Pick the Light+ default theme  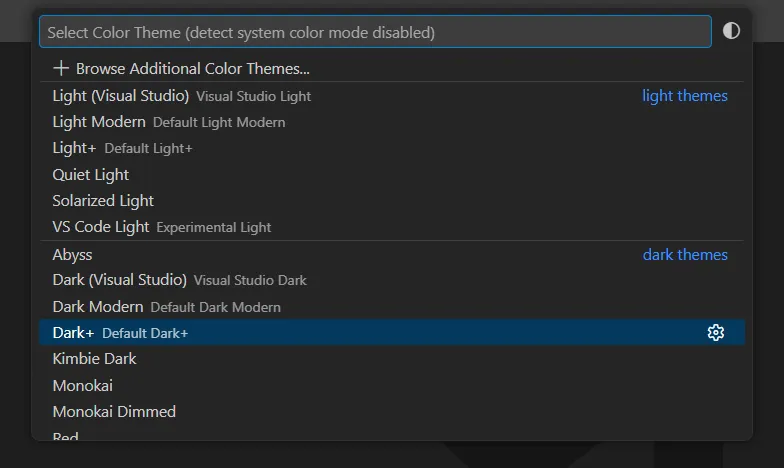(74, 148)
